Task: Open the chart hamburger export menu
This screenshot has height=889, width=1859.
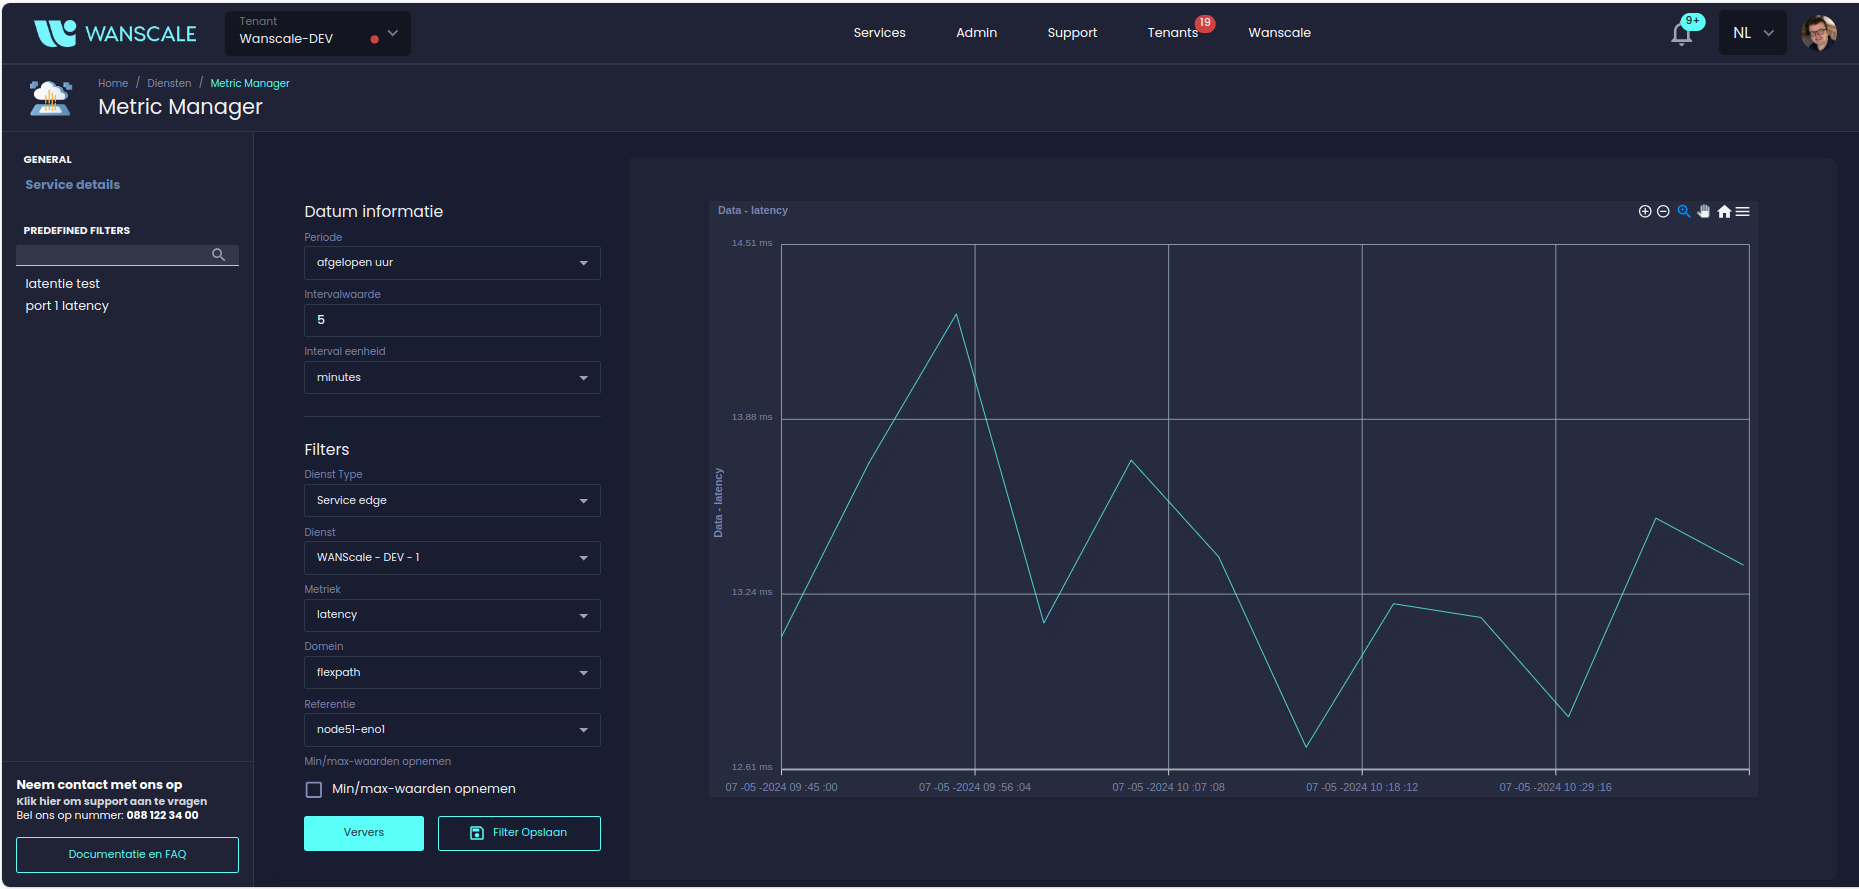Action: click(x=1743, y=211)
